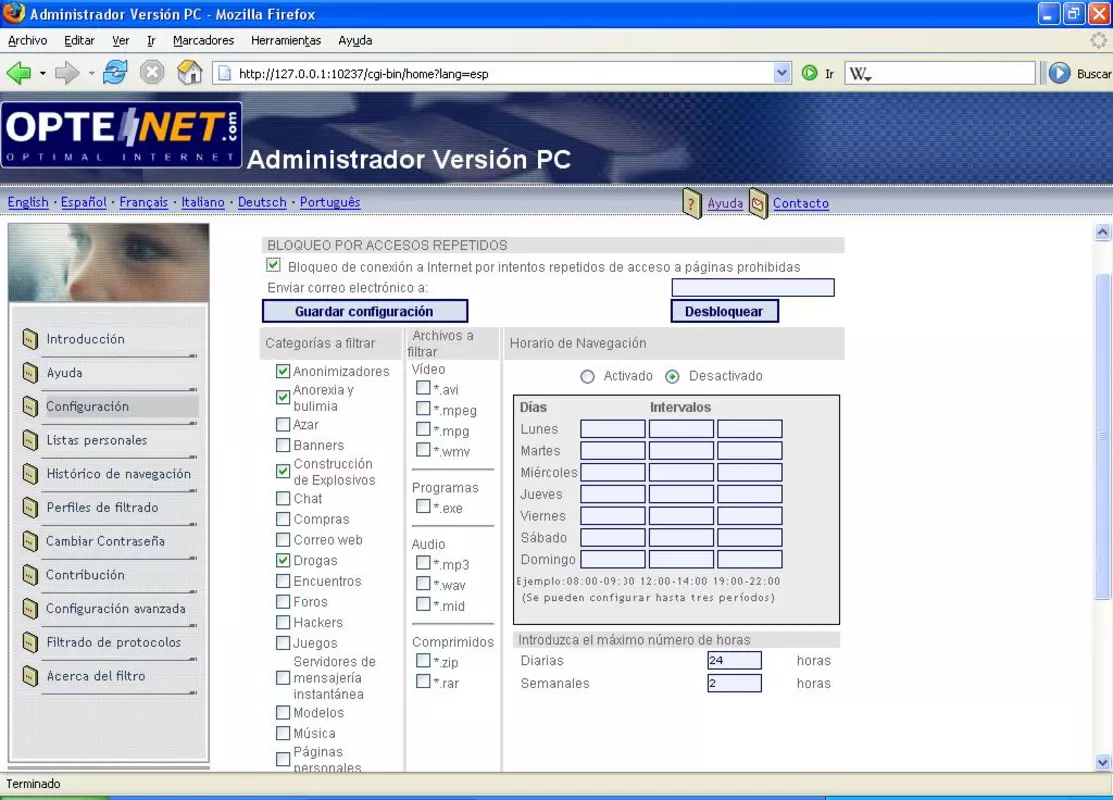Switch language to Français

pos(143,202)
